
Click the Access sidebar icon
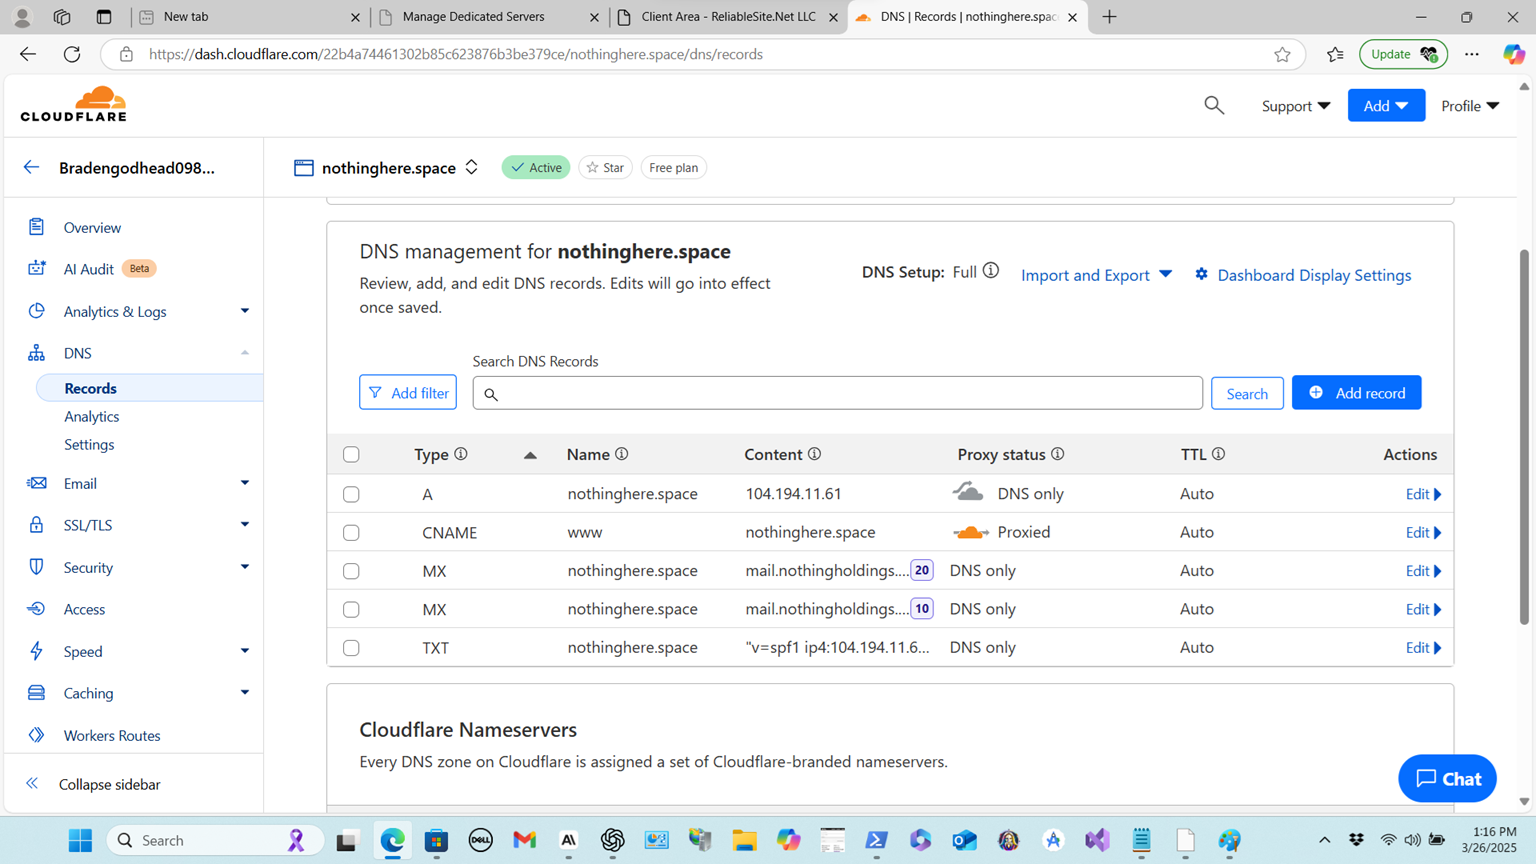click(x=36, y=609)
